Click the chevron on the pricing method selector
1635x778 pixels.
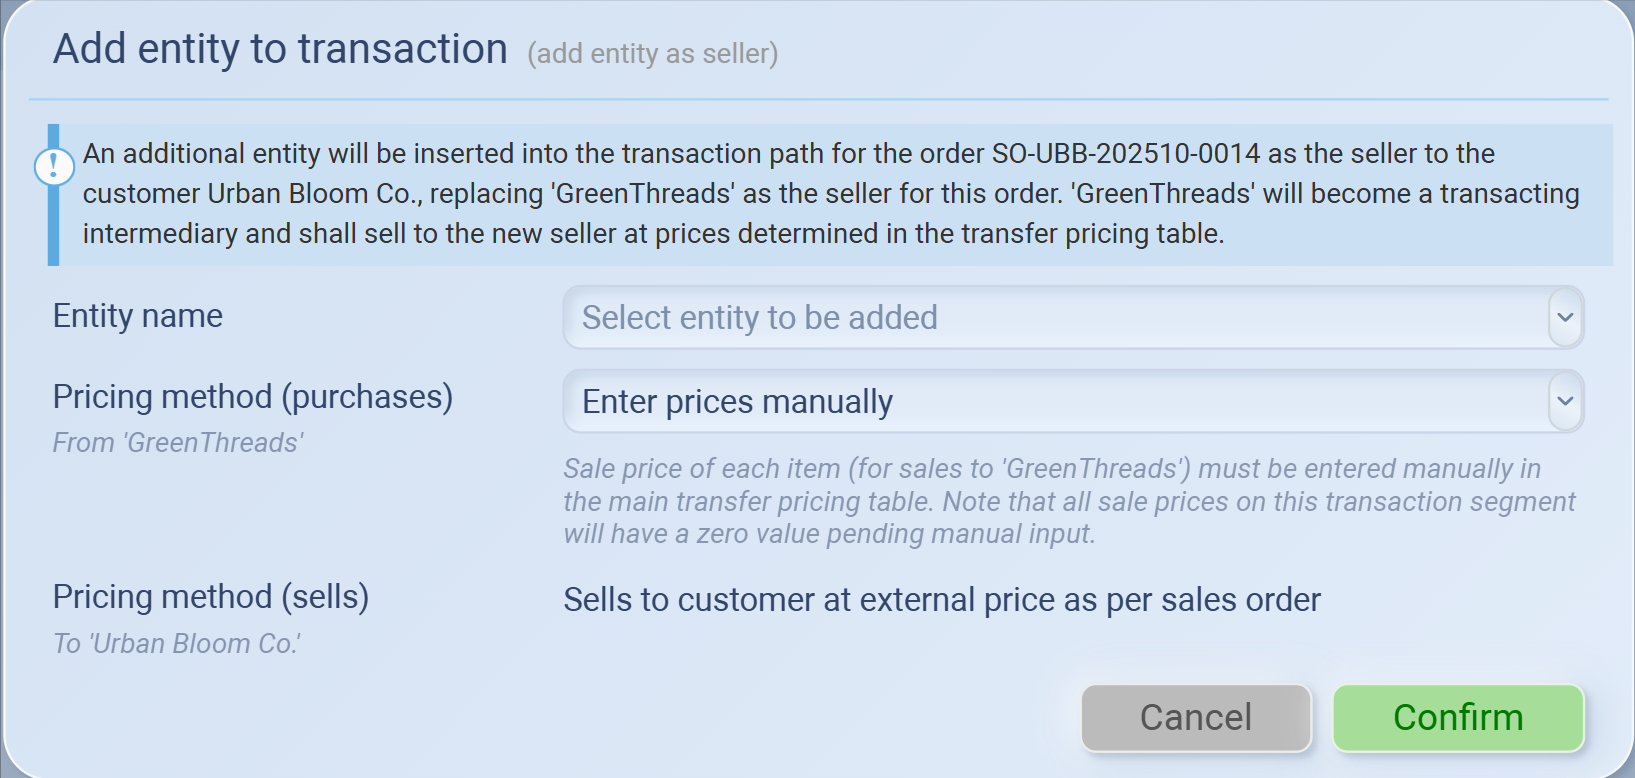tap(1565, 402)
